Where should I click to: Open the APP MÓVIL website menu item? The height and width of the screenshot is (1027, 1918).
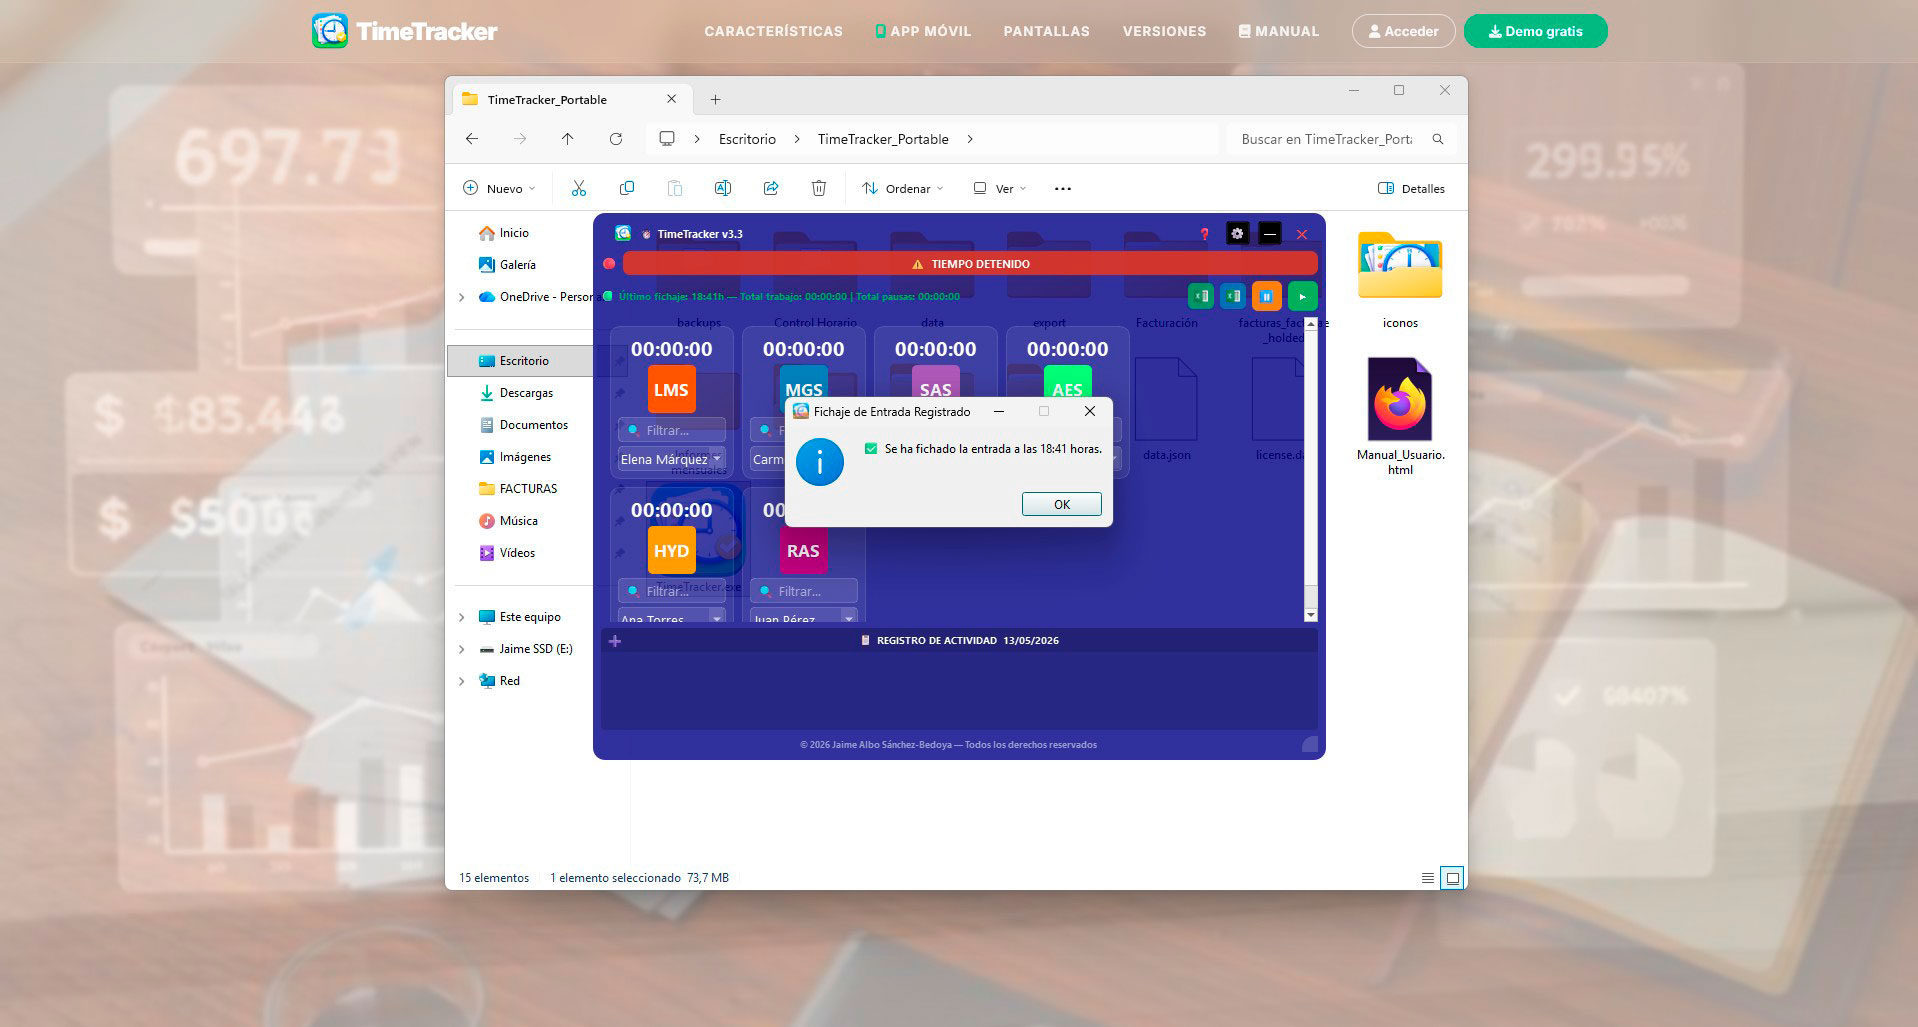923,31
